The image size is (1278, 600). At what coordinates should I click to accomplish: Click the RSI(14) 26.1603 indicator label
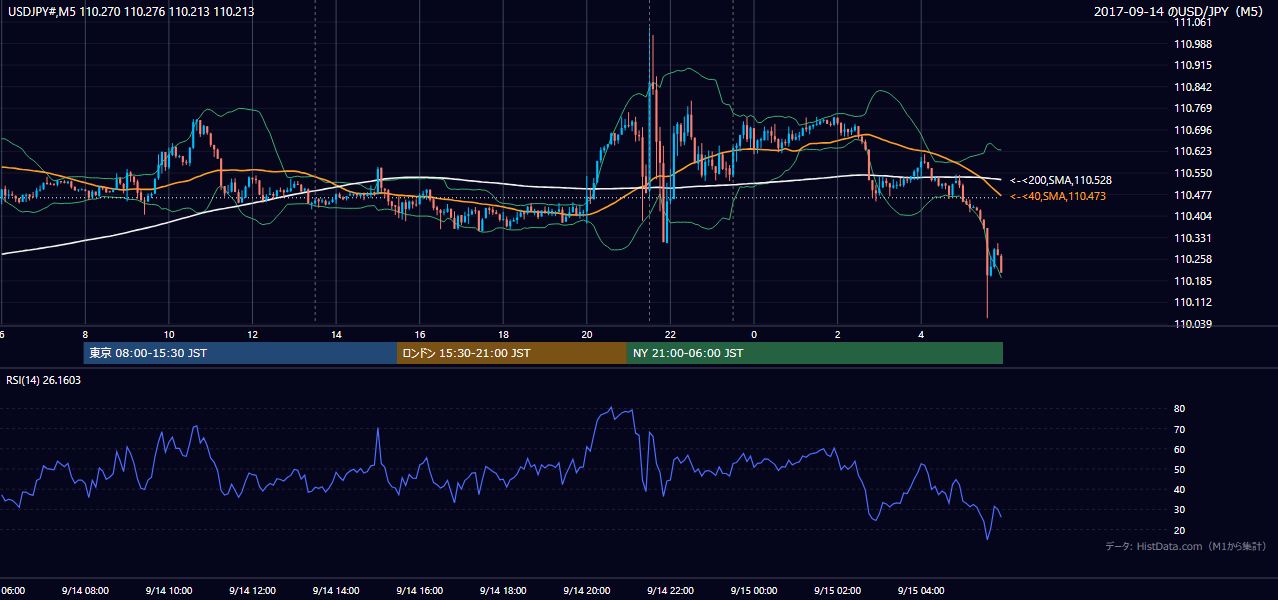pos(43,380)
